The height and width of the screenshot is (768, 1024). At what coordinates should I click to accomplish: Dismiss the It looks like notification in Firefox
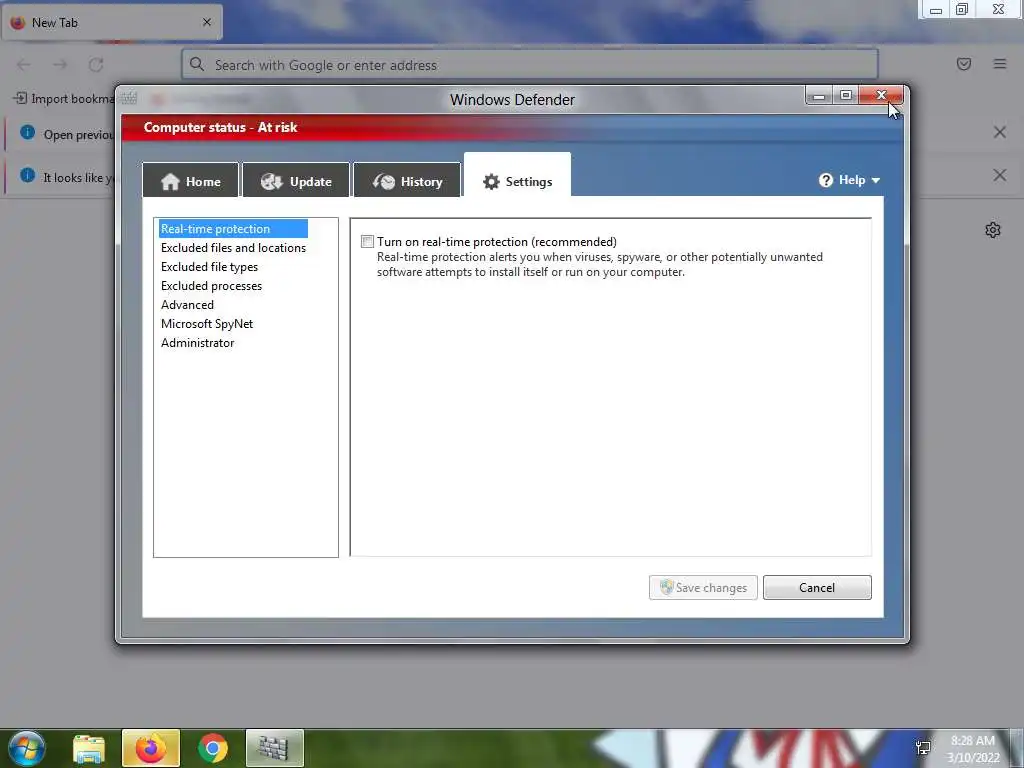click(999, 175)
